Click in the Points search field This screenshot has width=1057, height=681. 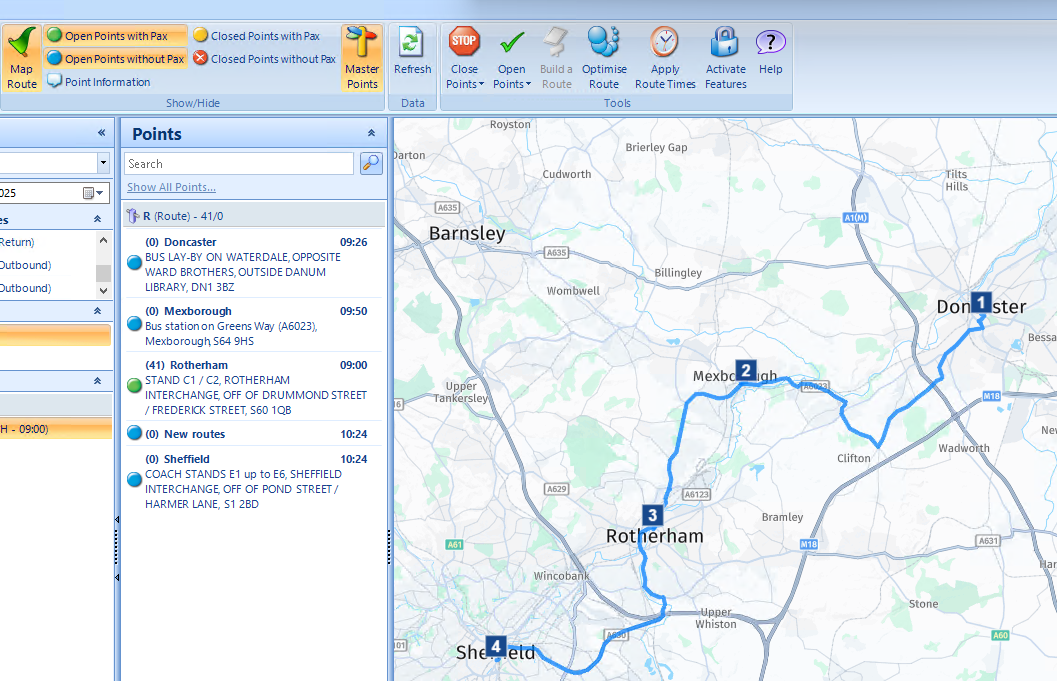point(238,164)
